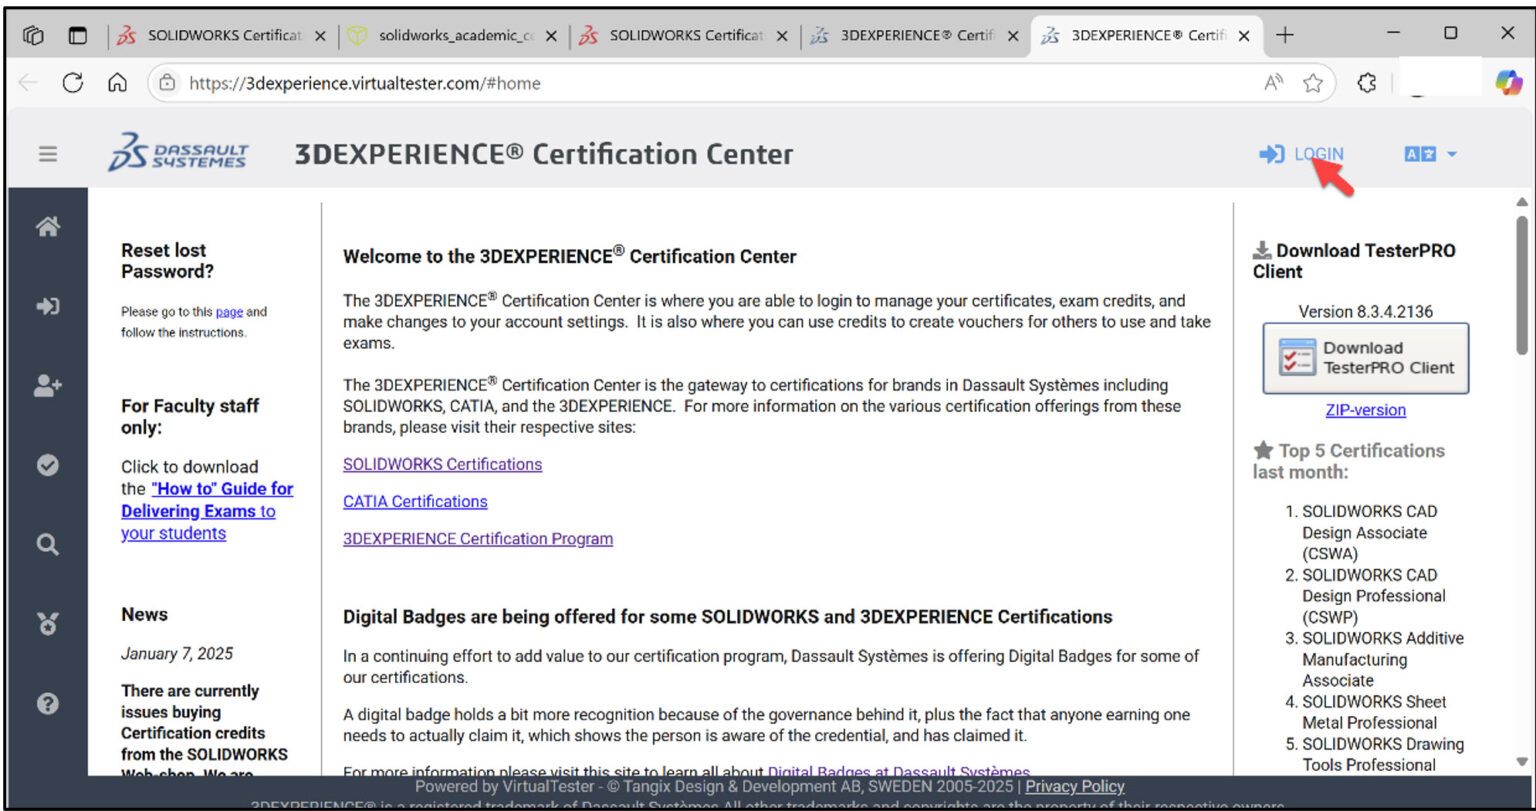The width and height of the screenshot is (1536, 811).
Task: Click the browser refresh button
Action: 72,82
